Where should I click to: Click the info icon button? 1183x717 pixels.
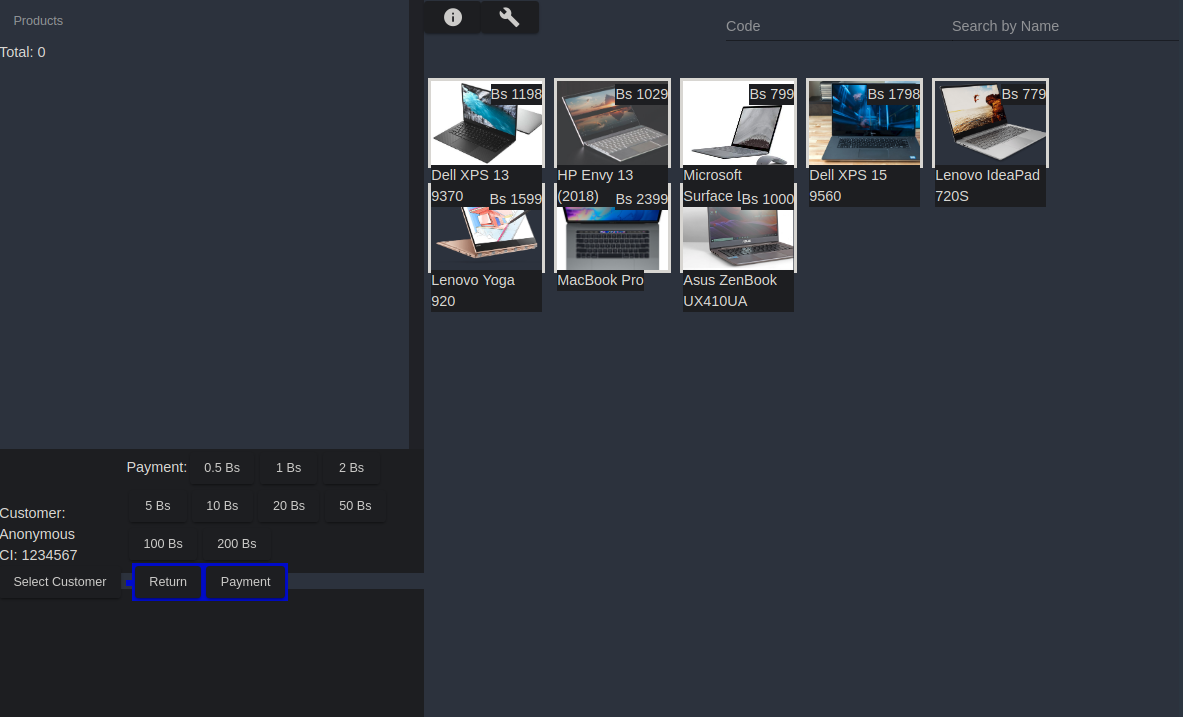pos(453,17)
